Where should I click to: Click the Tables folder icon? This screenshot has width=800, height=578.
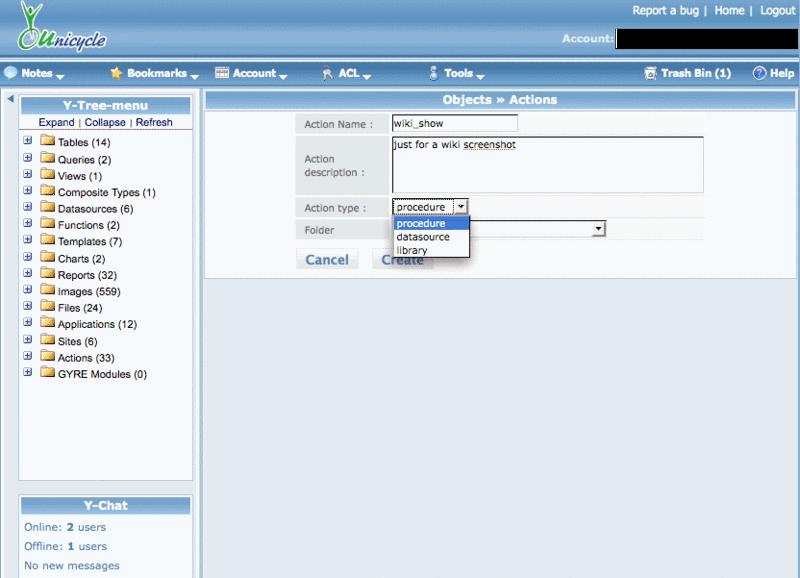click(47, 142)
